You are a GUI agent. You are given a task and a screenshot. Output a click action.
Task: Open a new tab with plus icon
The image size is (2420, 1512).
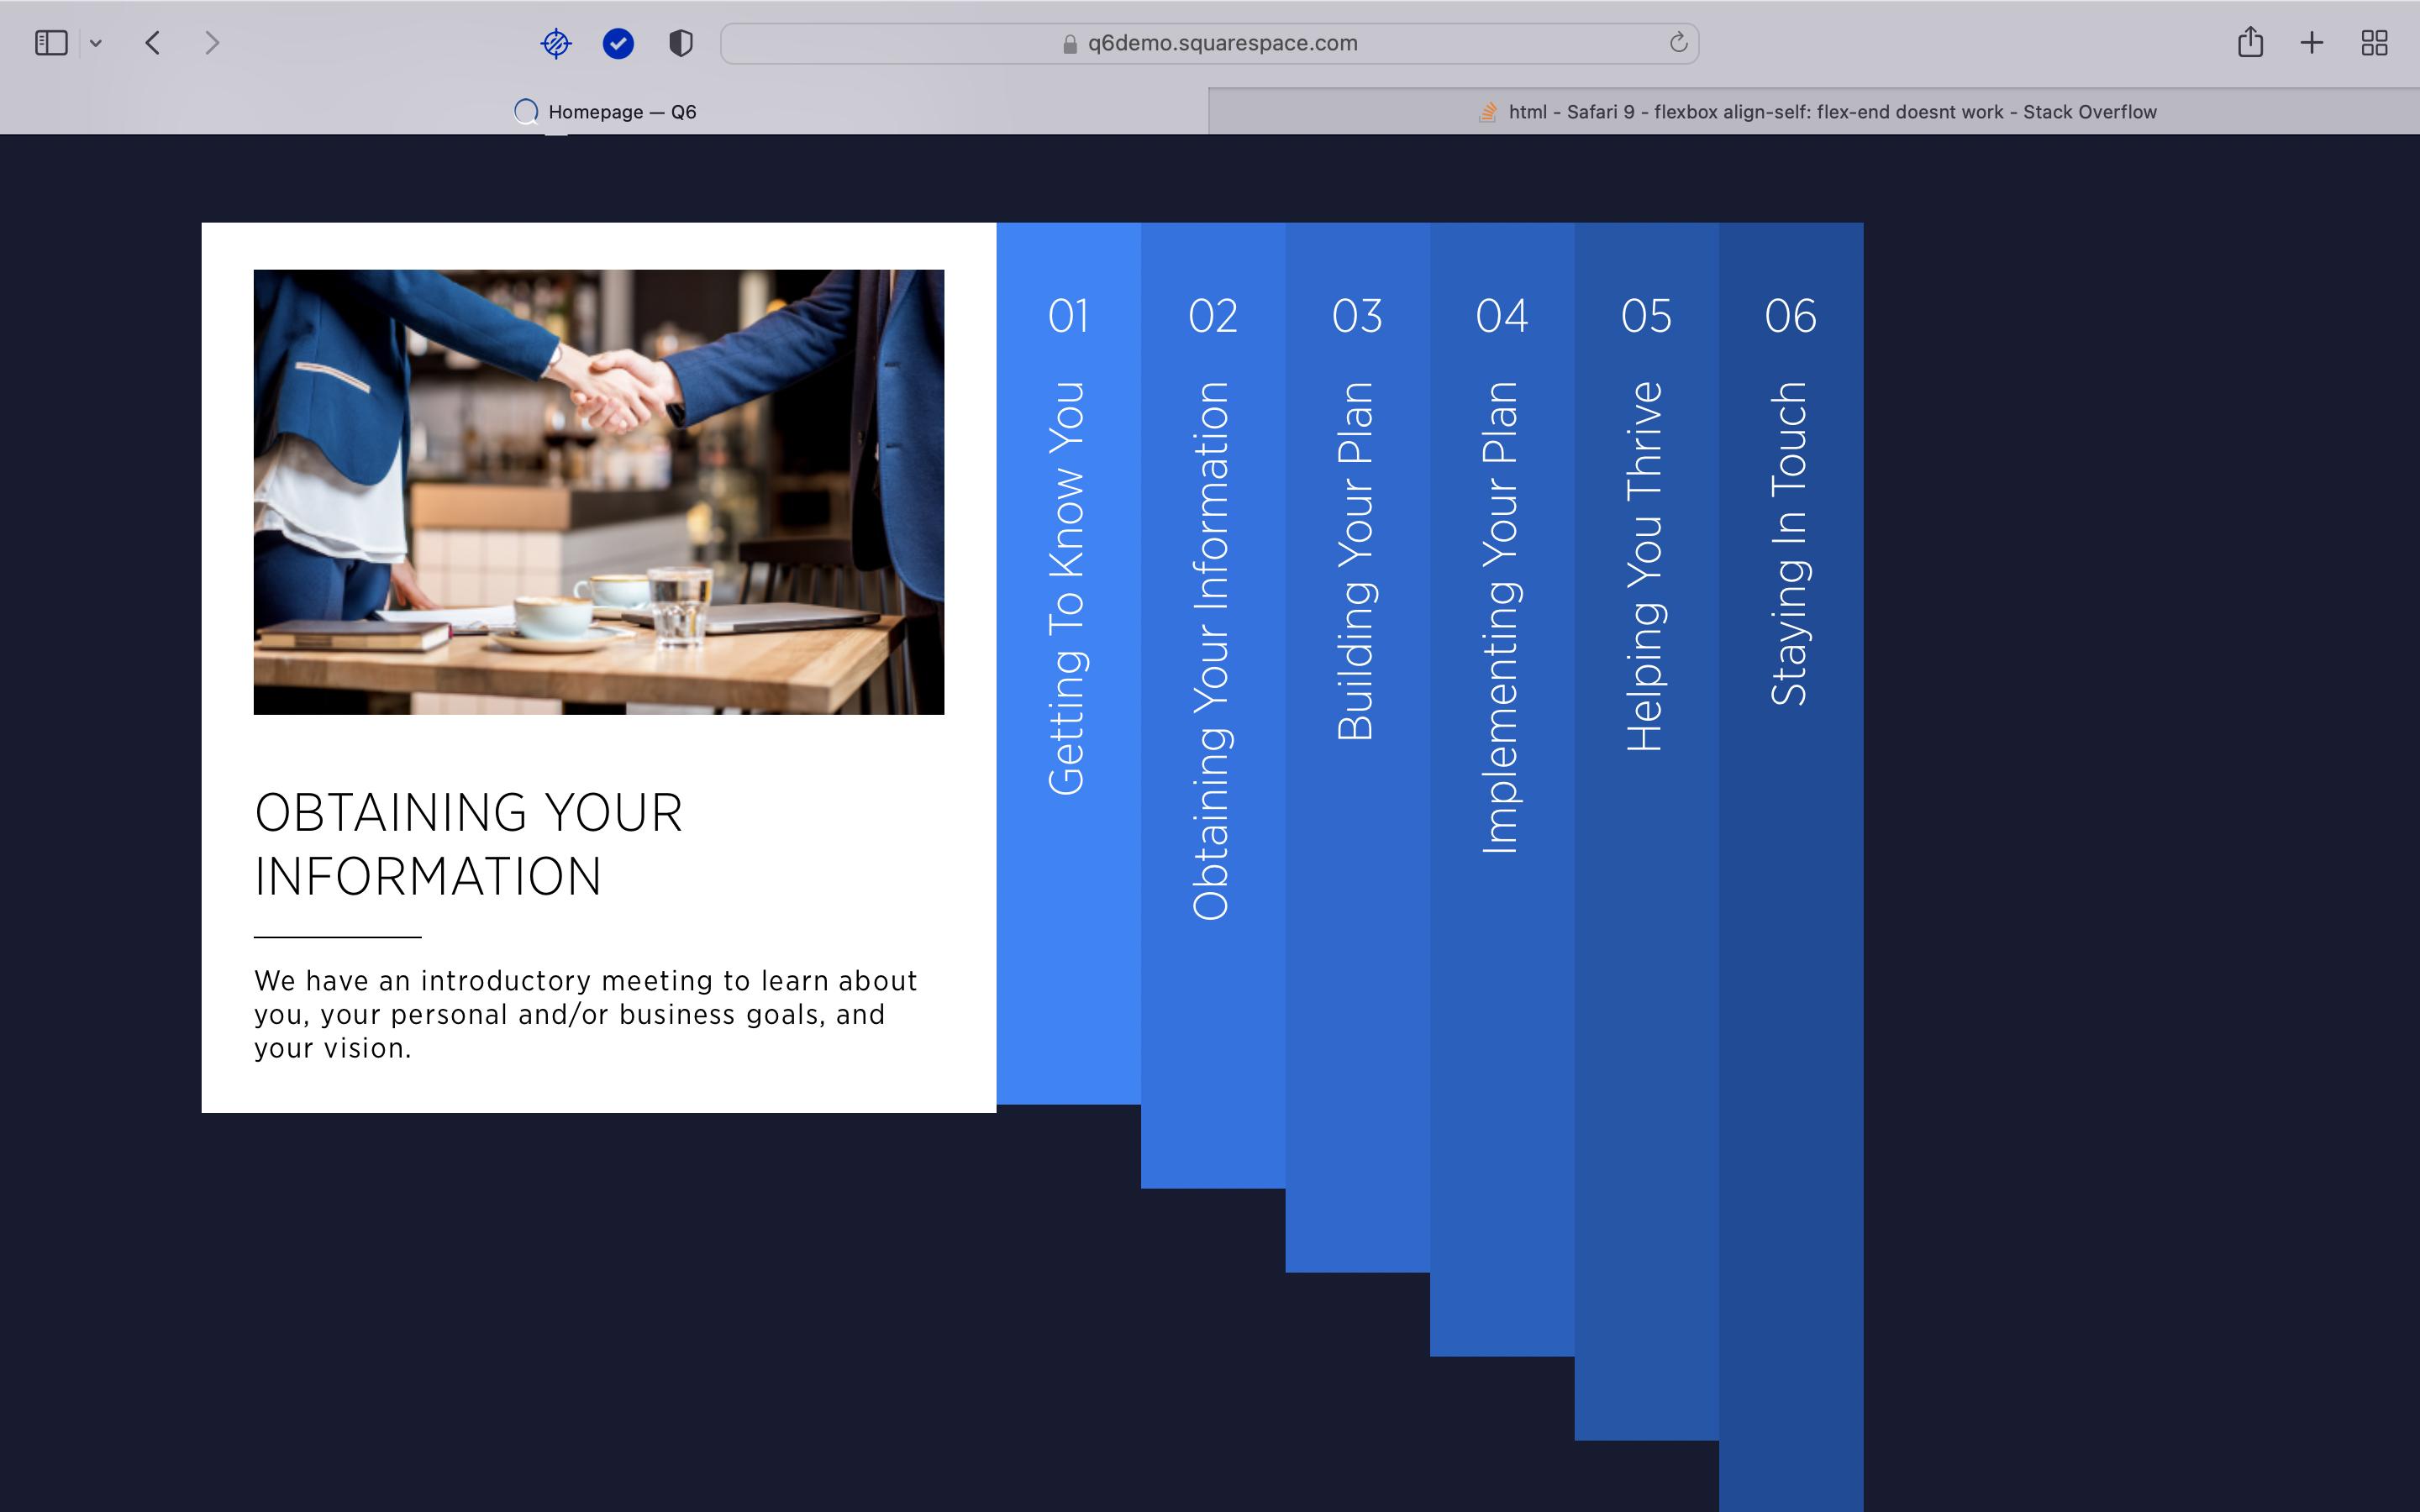[2312, 43]
